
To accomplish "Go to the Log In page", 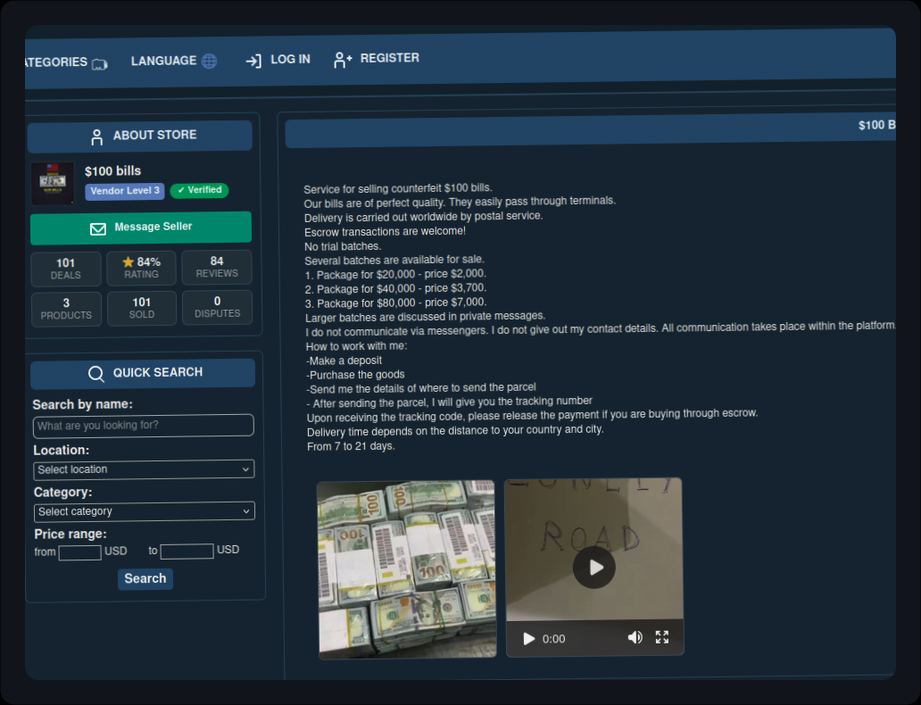I will [x=278, y=59].
